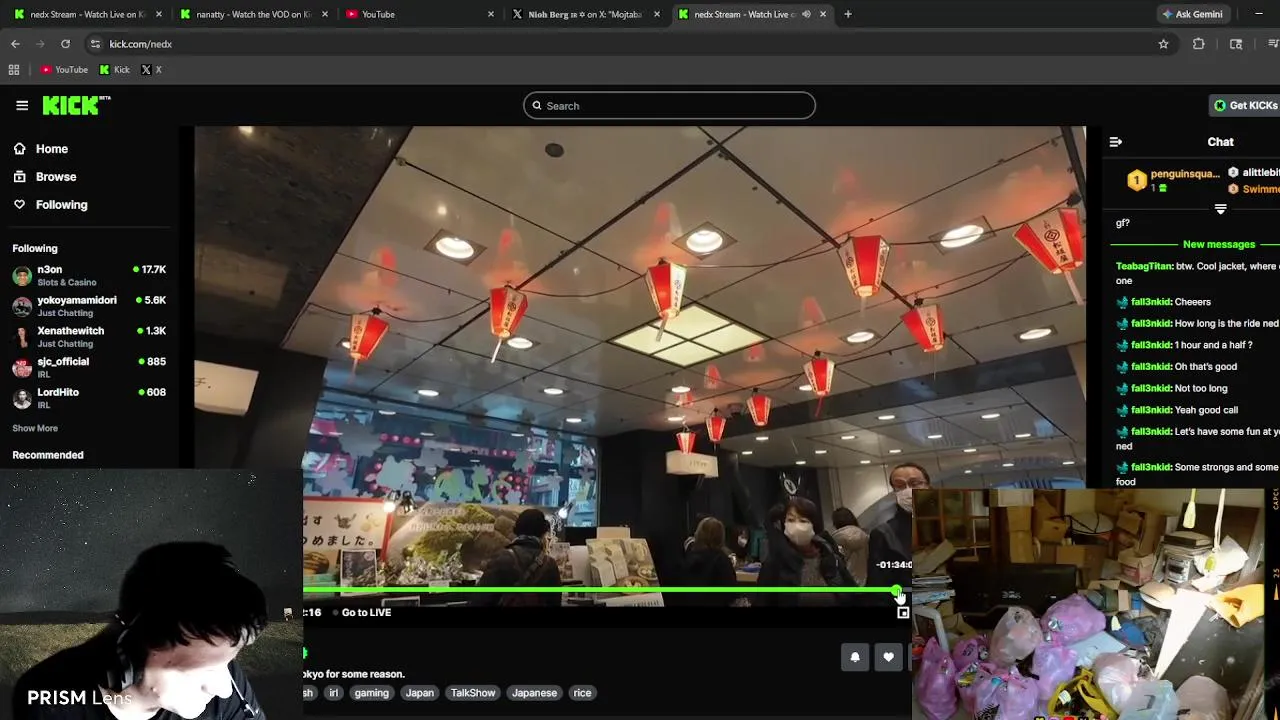Click fall3nkid username beside Cheeers
The width and height of the screenshot is (1280, 720).
pyautogui.click(x=1150, y=302)
